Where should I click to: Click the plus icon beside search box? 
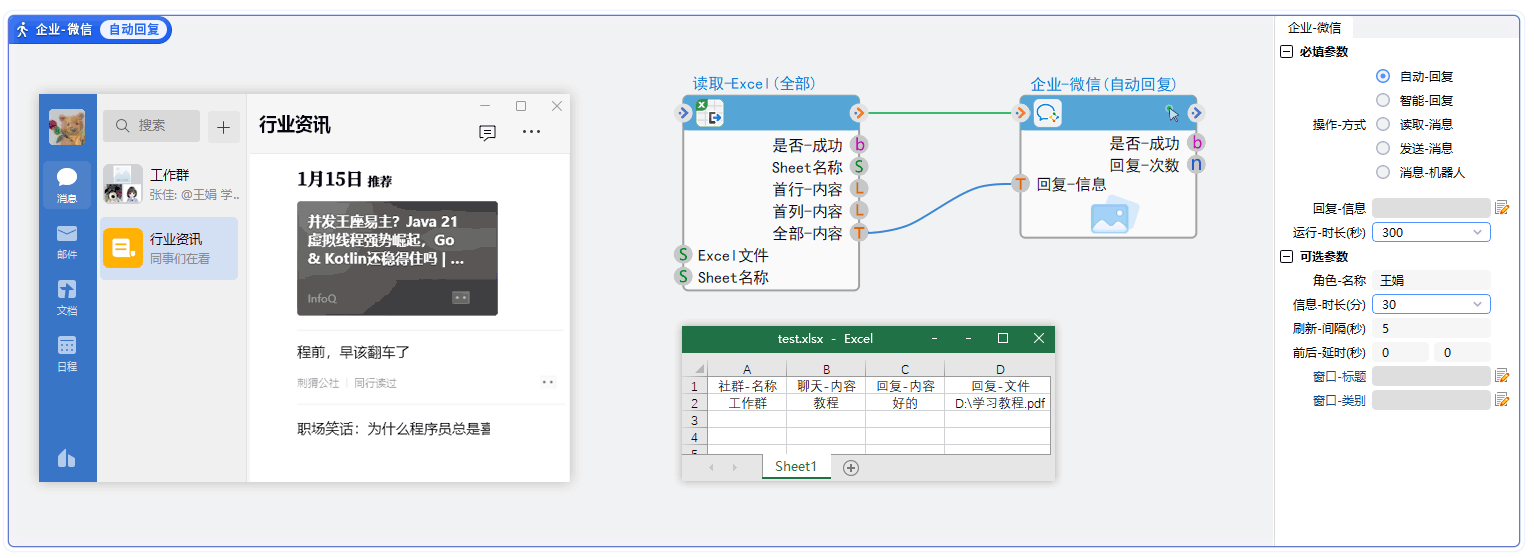click(223, 126)
